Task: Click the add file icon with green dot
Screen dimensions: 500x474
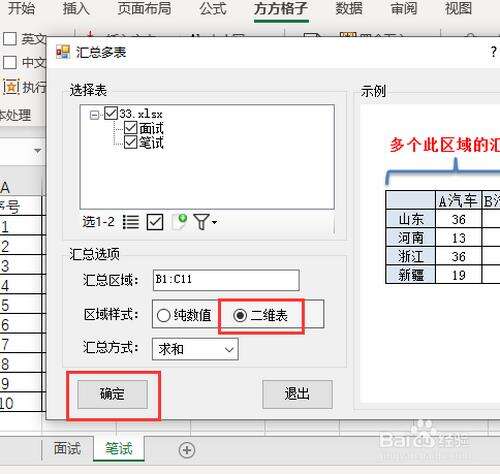Action: [179, 222]
